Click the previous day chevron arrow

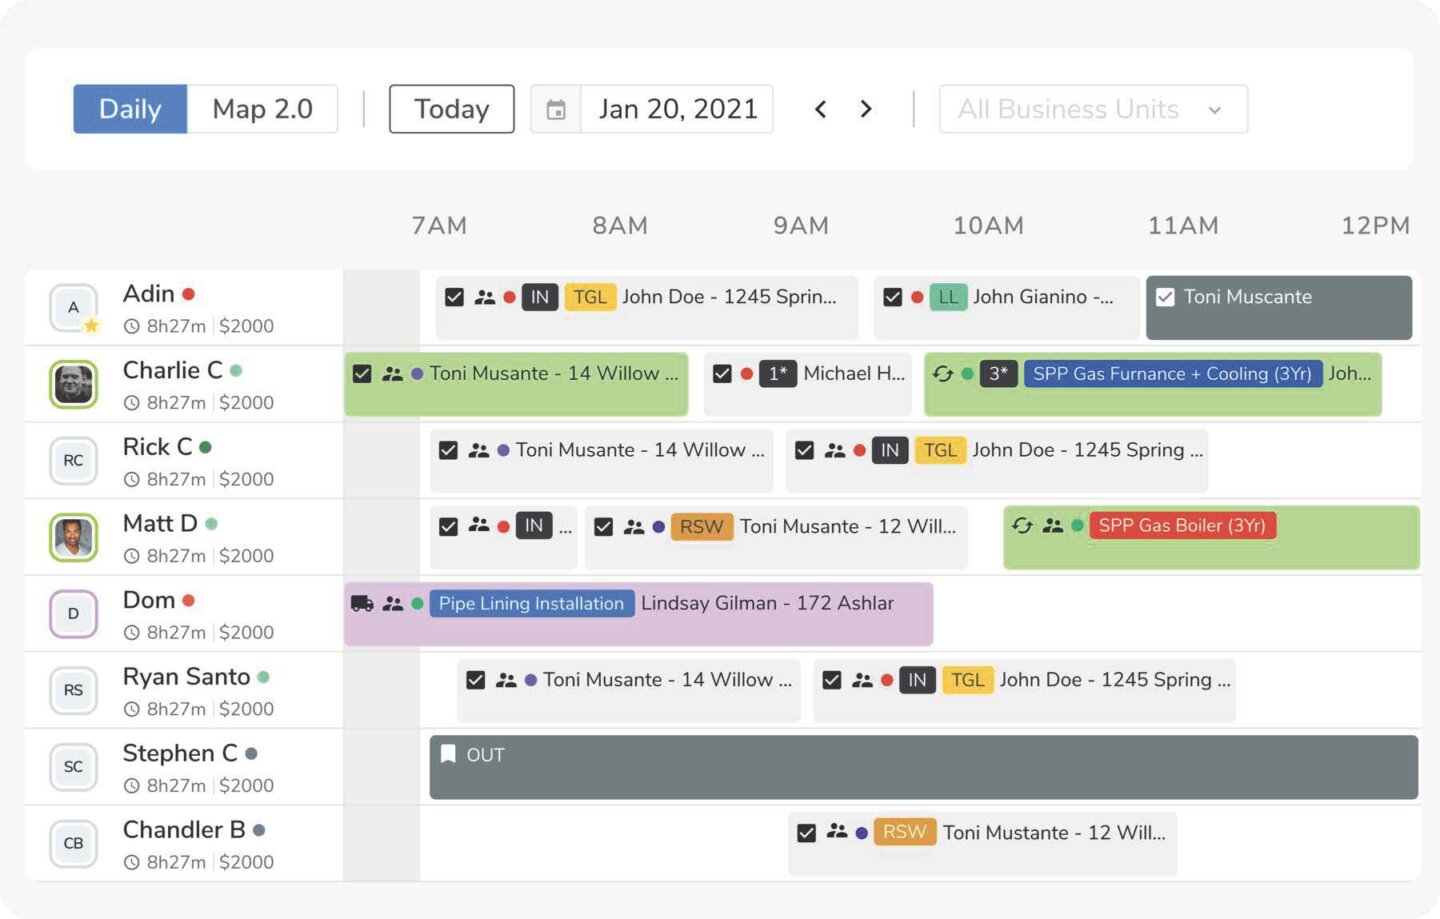click(821, 109)
